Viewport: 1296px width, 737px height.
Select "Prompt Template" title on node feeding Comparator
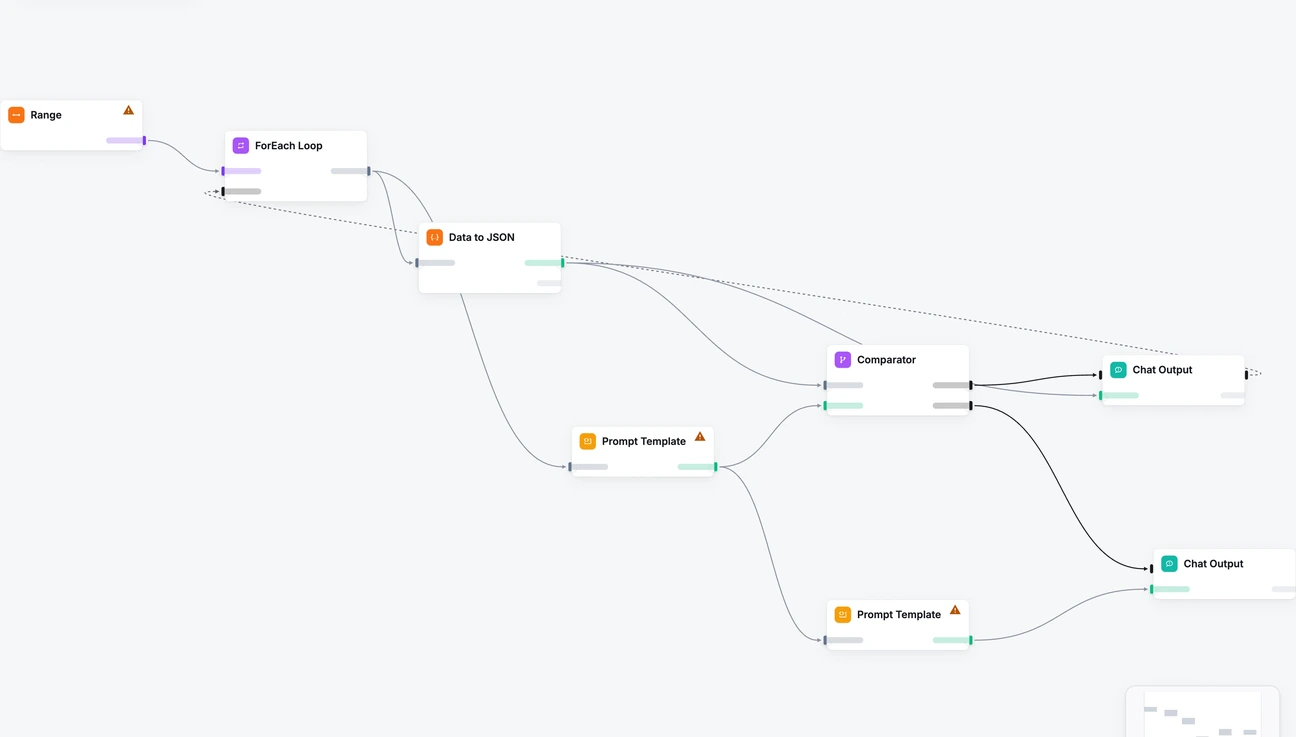coord(644,441)
